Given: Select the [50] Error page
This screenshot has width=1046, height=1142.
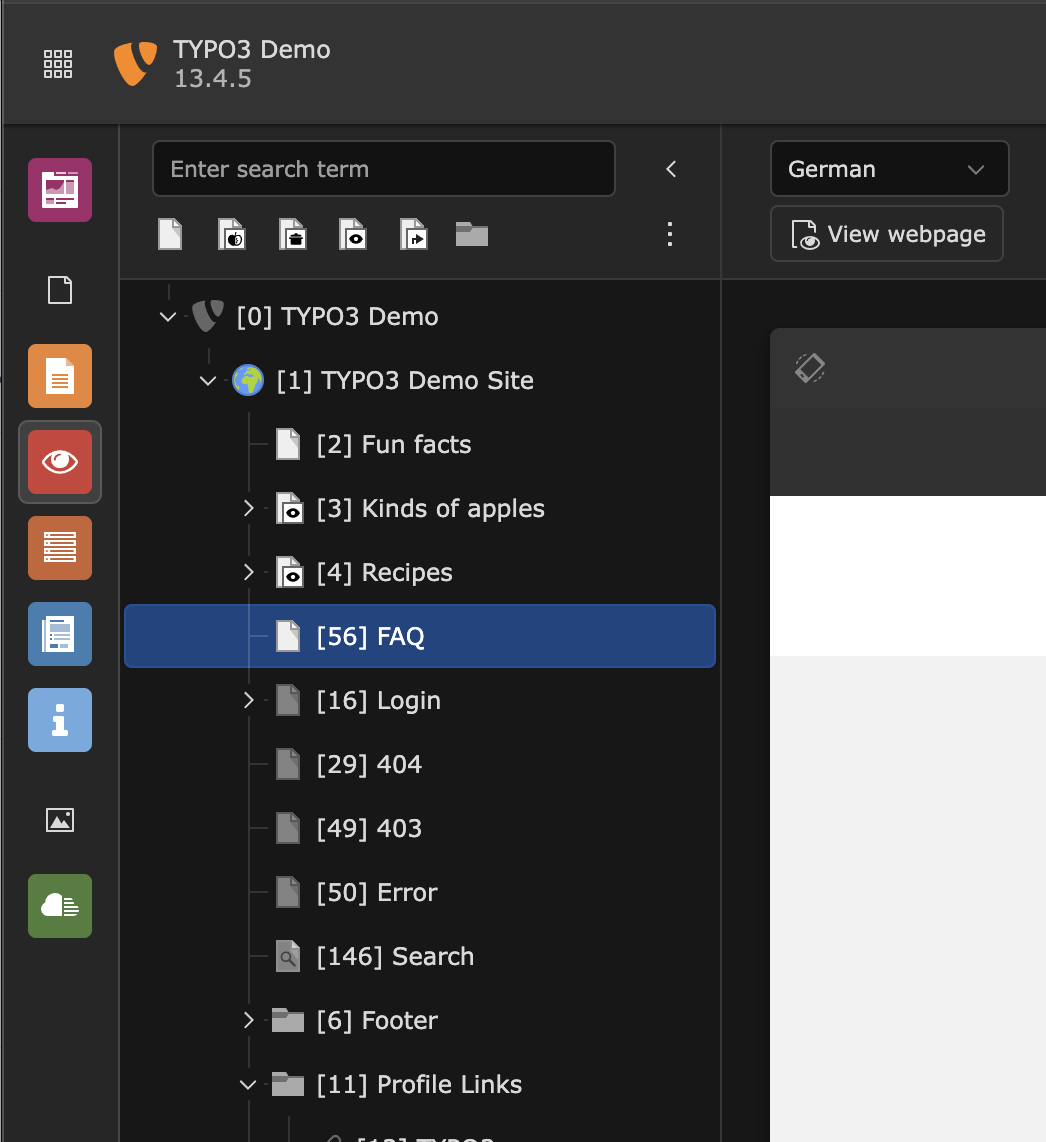Looking at the screenshot, I should coord(377,893).
